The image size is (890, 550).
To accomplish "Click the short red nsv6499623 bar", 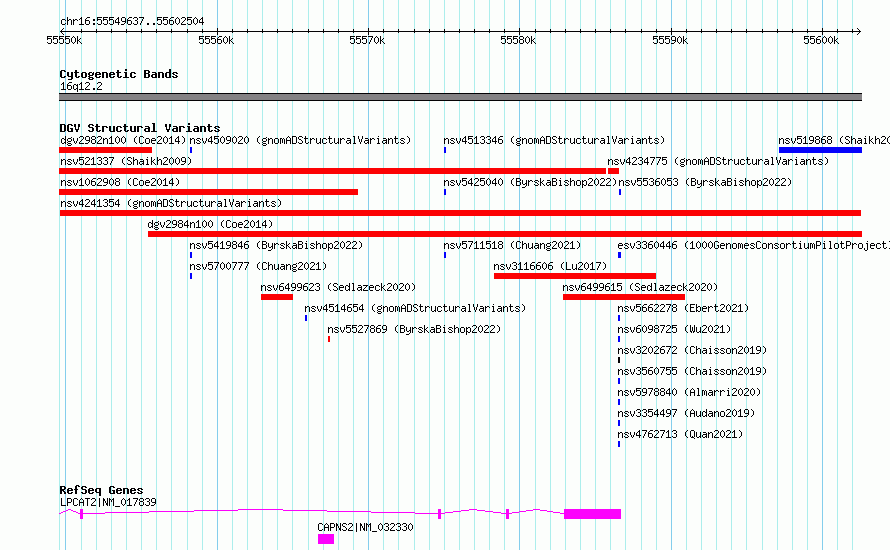I will [277, 297].
